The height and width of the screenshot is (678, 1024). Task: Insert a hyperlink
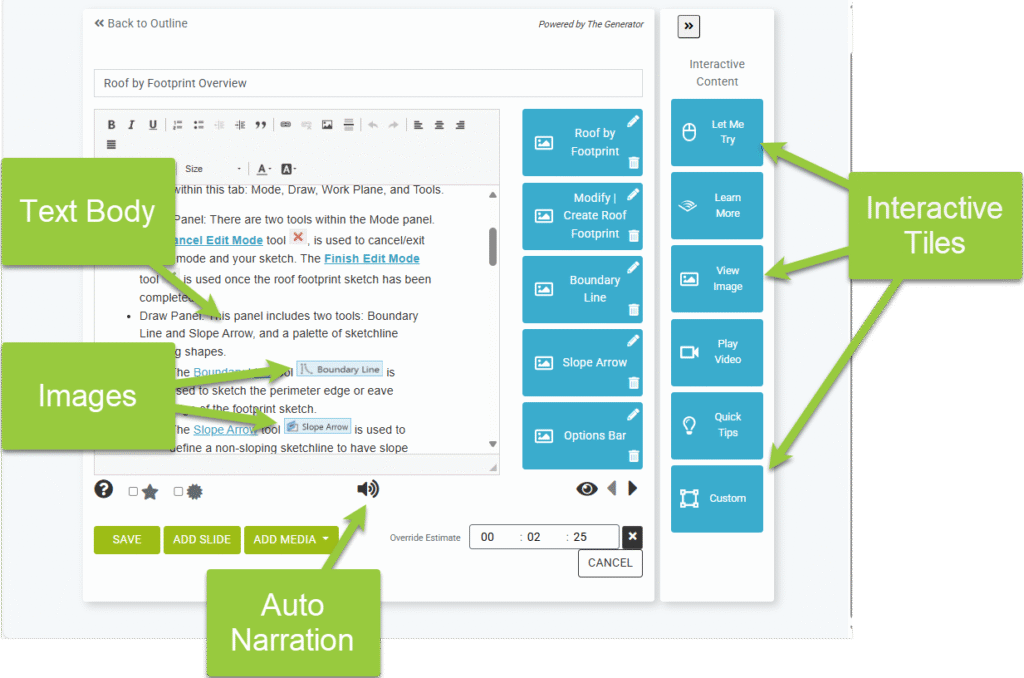pyautogui.click(x=284, y=124)
